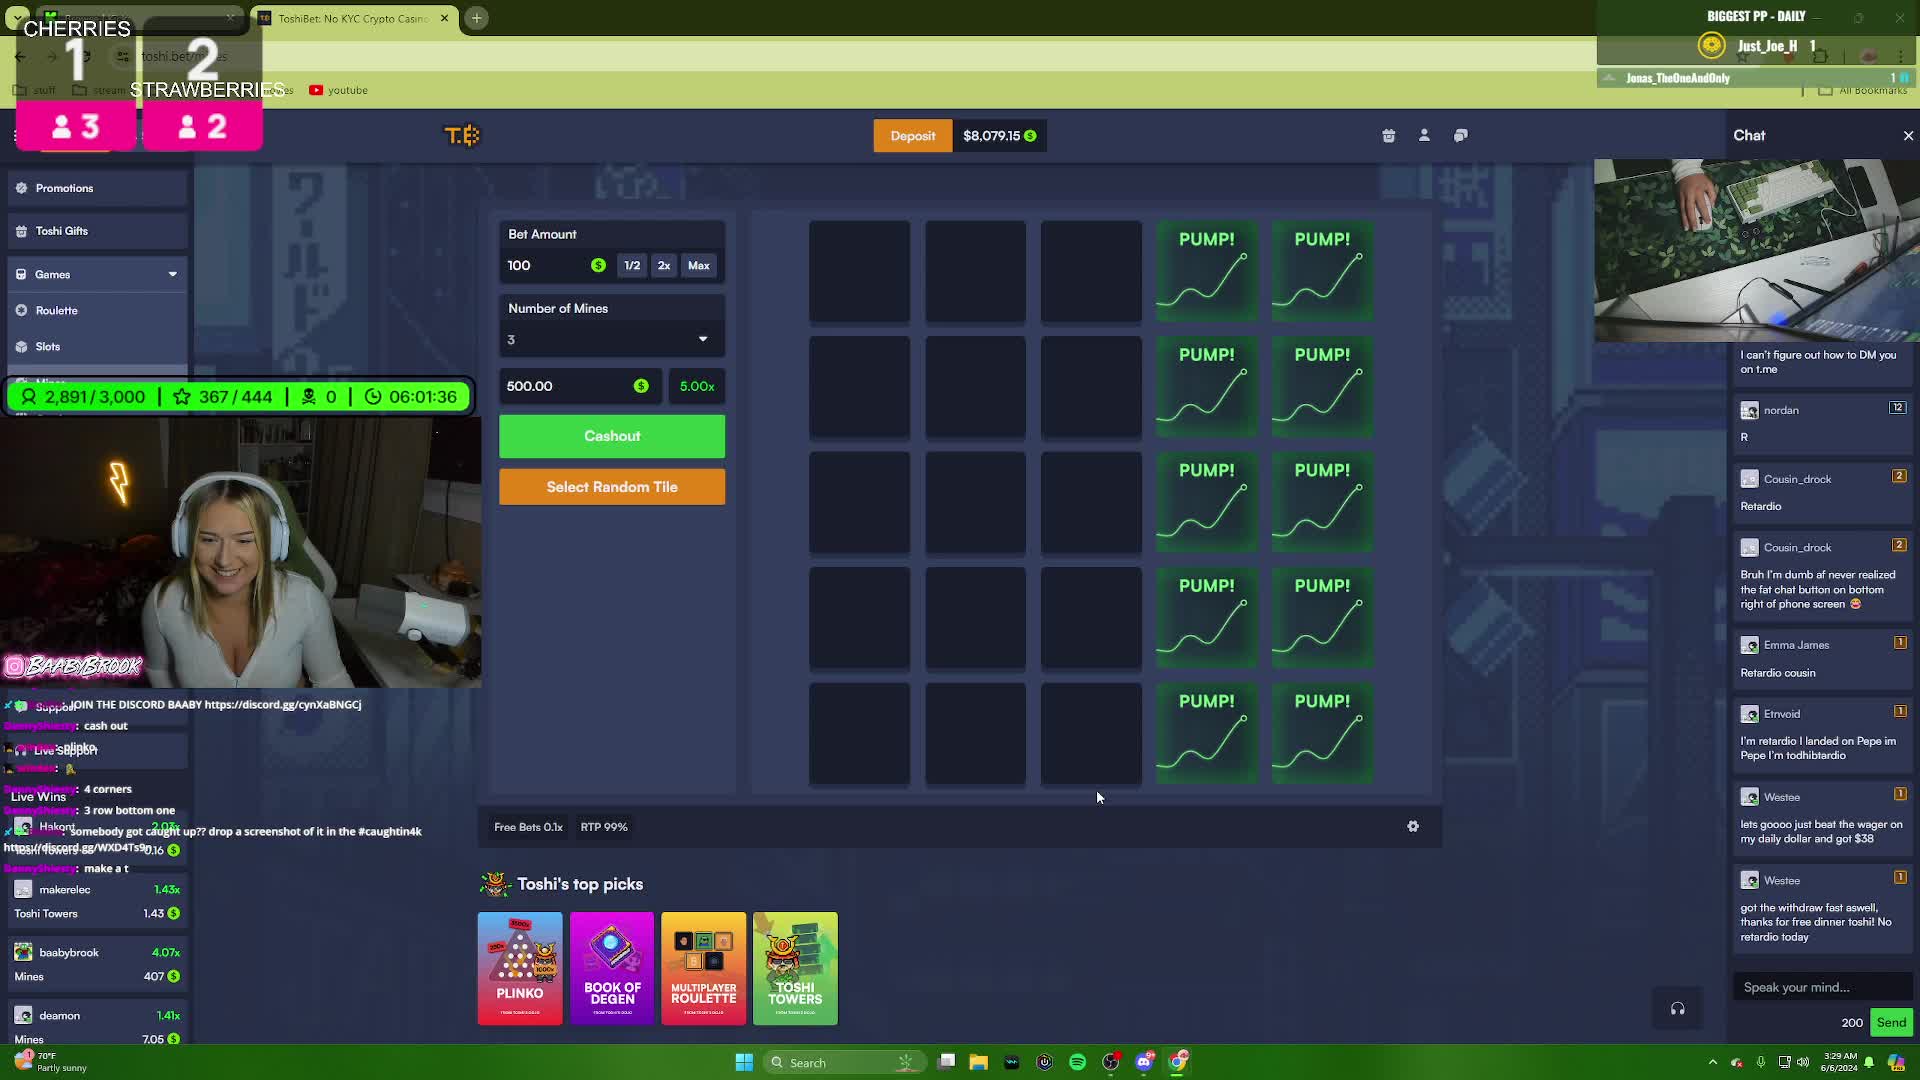Click the green Cashout button

click(612, 437)
